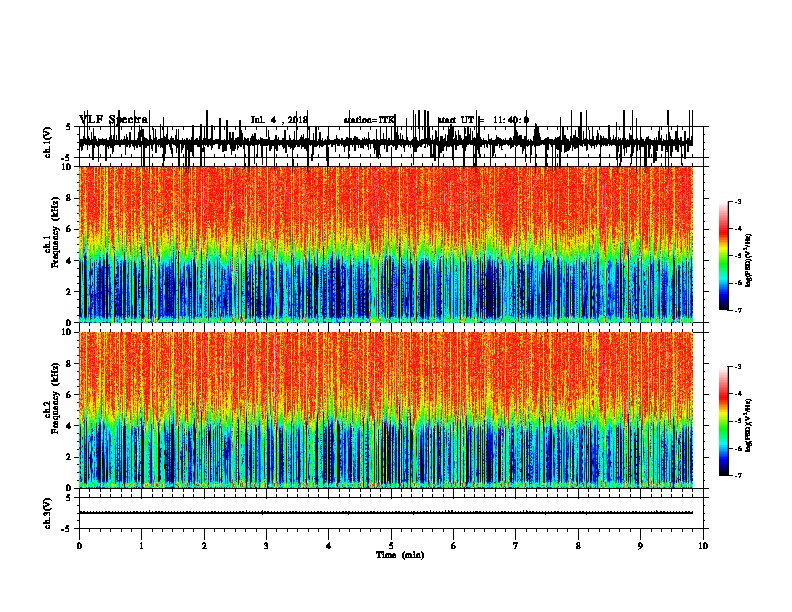Click the "station=ITK" header label
Screen dimensions: 792x612
[x=369, y=120]
